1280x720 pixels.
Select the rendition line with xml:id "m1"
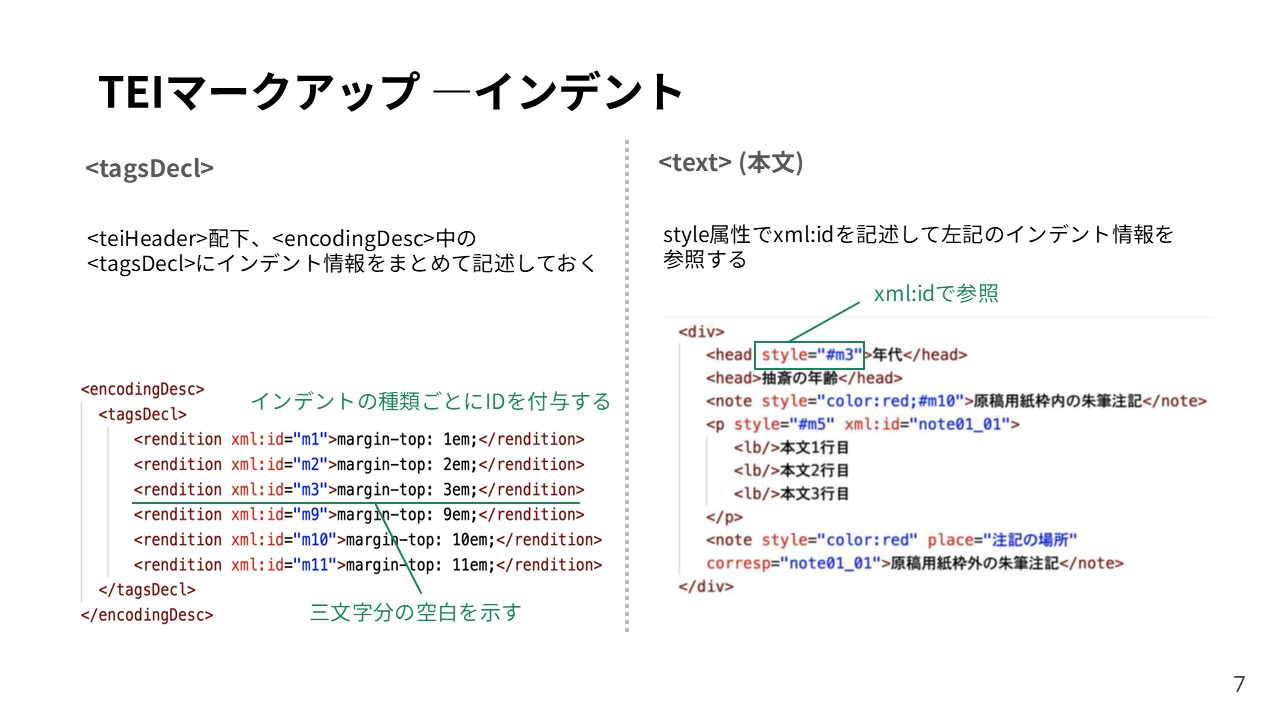(358, 439)
